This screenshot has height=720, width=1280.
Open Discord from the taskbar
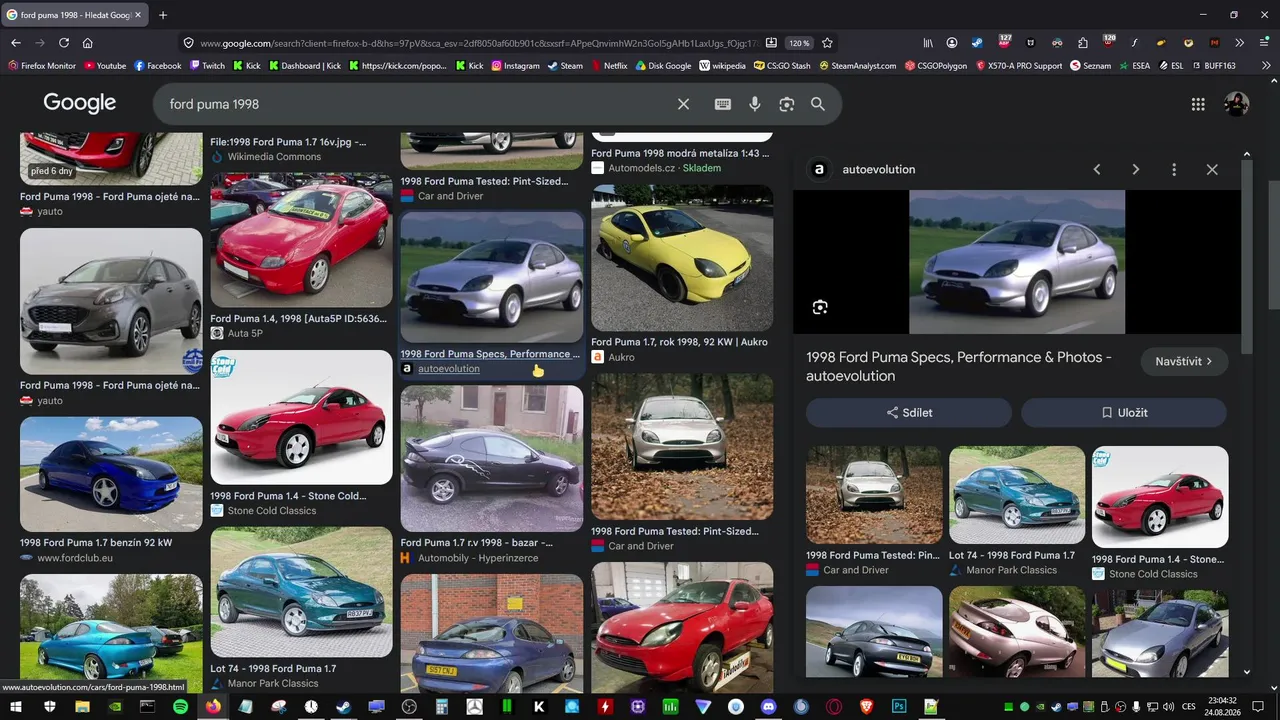(768, 706)
